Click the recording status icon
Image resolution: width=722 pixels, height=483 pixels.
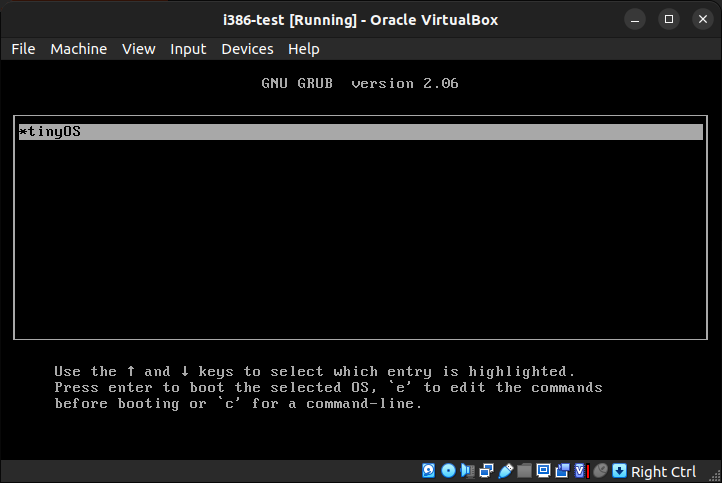[562, 471]
